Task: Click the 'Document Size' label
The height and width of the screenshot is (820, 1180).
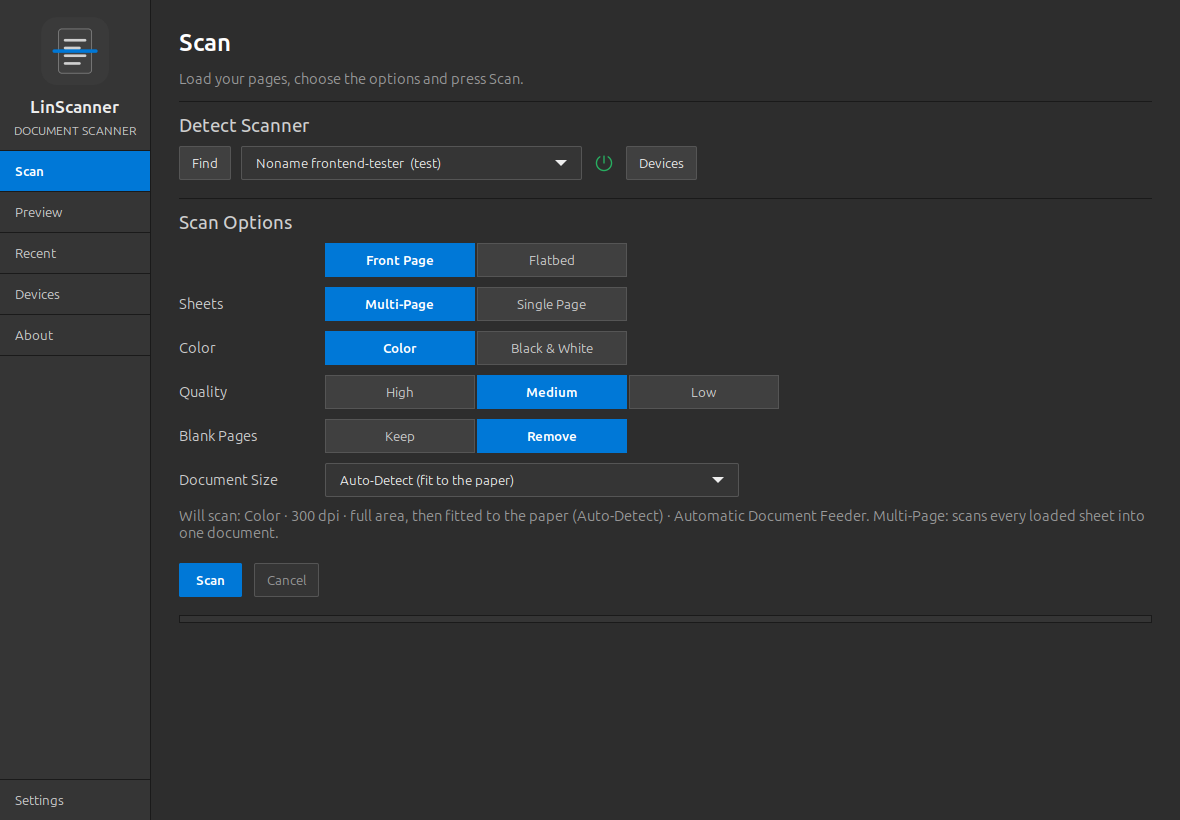Action: 228,480
